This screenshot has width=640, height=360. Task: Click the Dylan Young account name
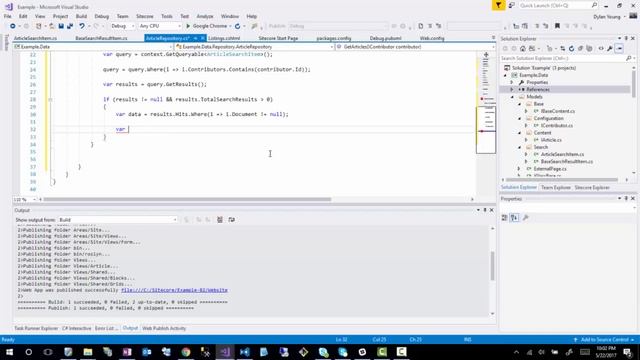(607, 17)
